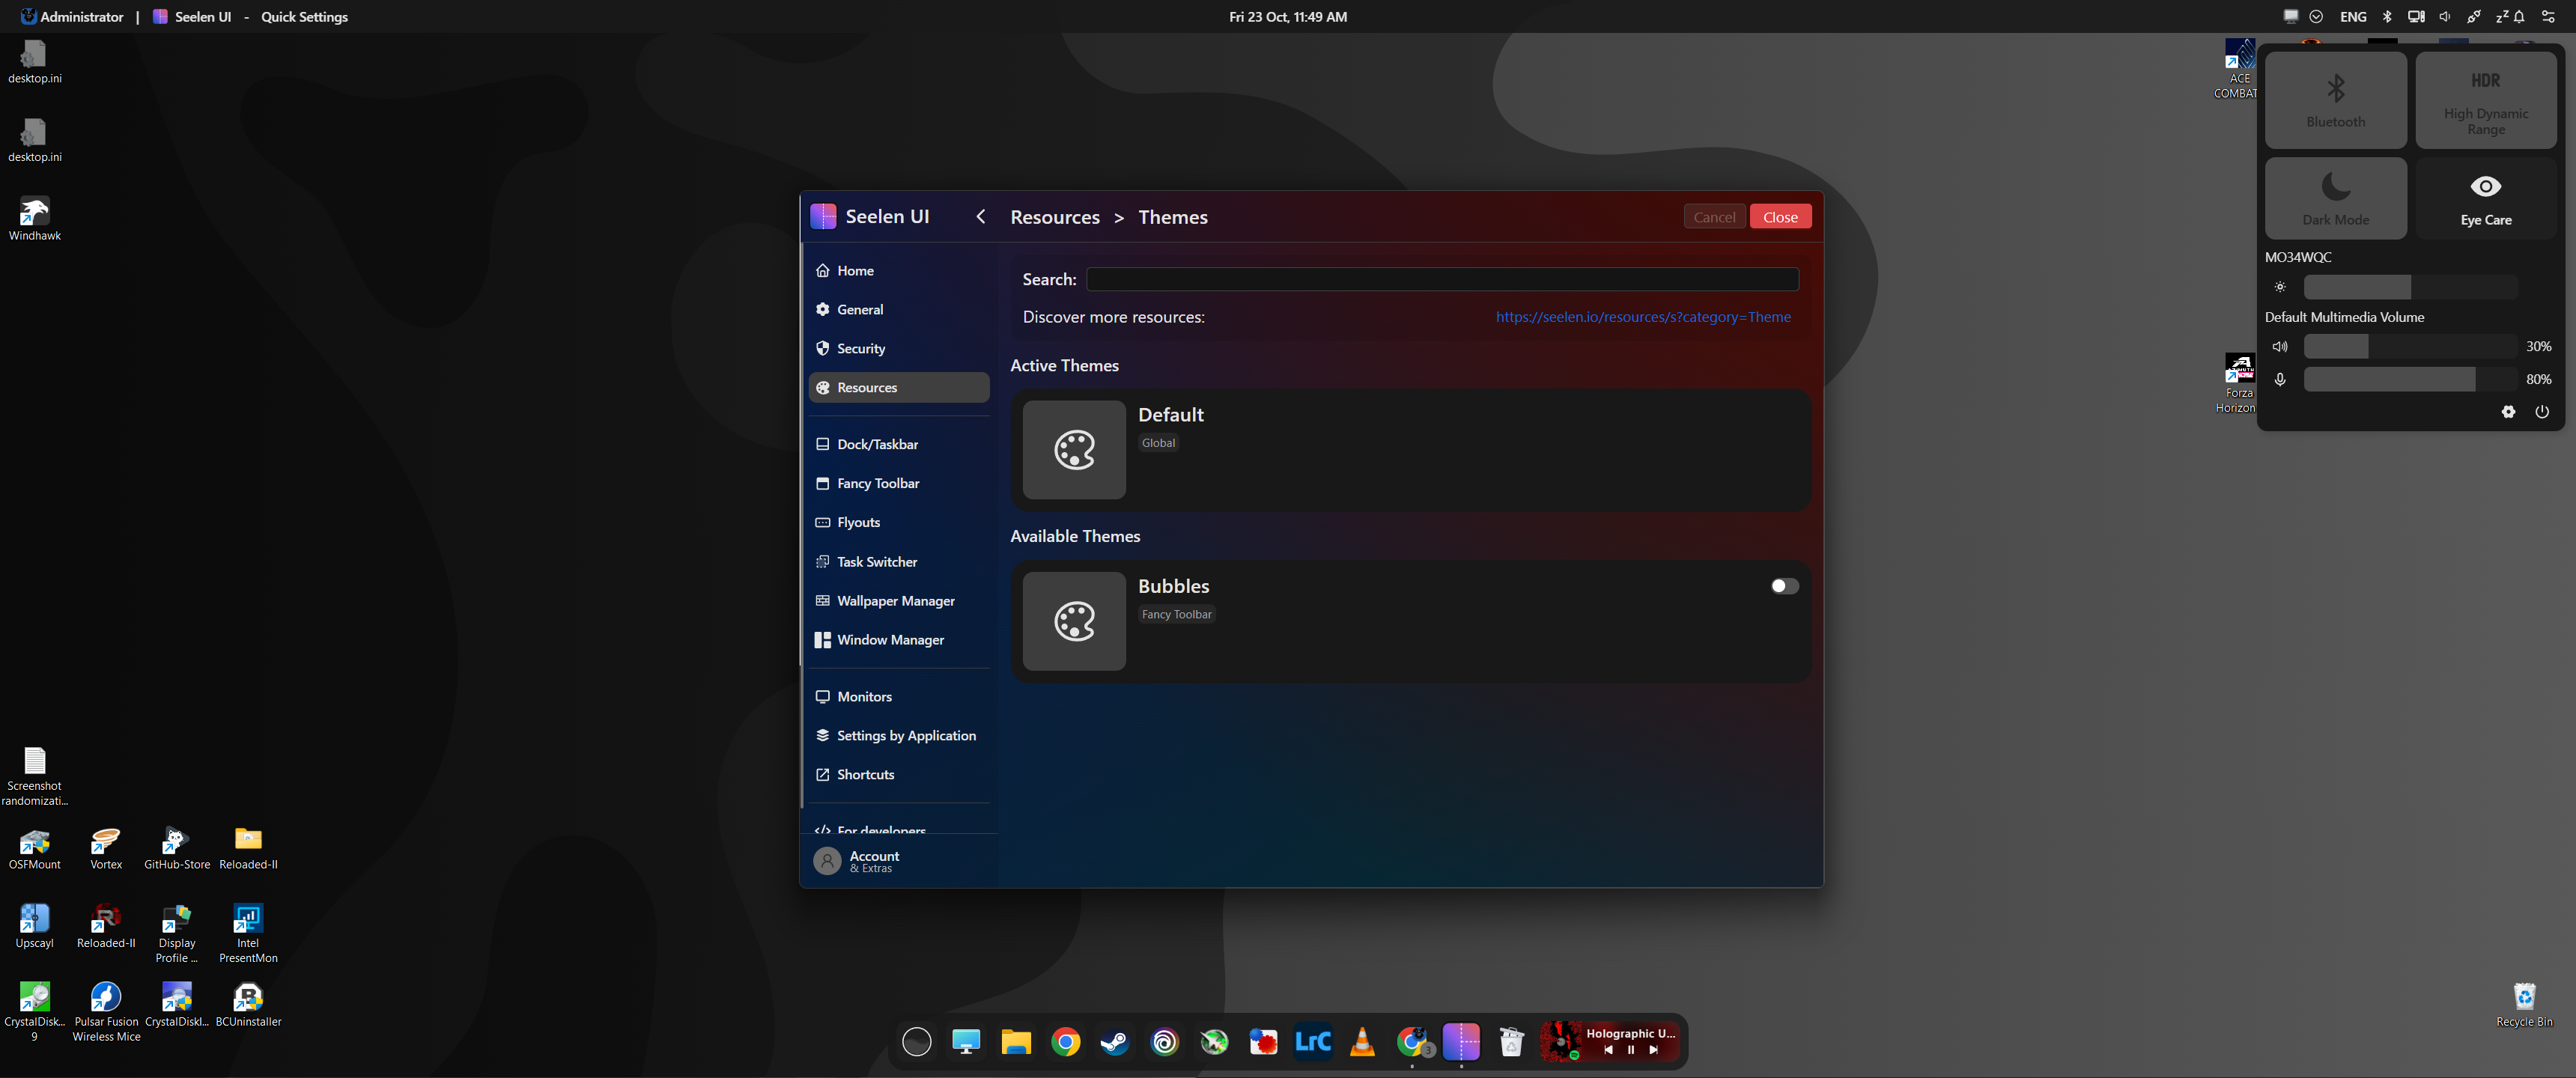This screenshot has width=2576, height=1078.
Task: Toggle Dark Mode in Quick Settings
Action: pos(2335,198)
